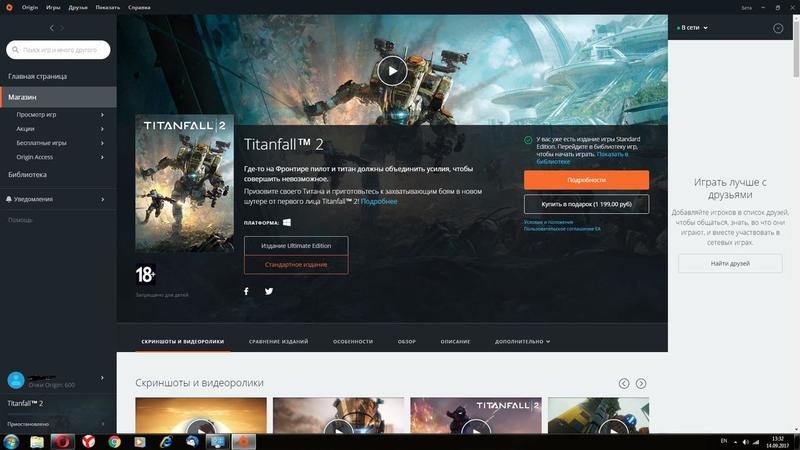Click the network icon in system tray
The height and width of the screenshot is (450, 800).
756,442
